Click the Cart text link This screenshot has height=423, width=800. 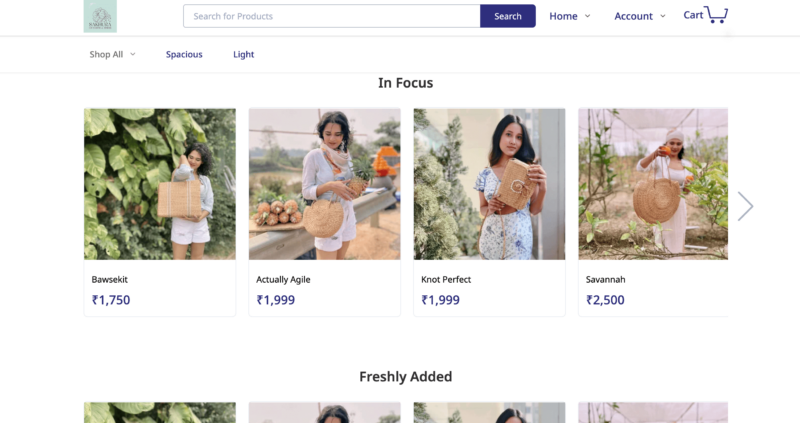click(x=693, y=15)
